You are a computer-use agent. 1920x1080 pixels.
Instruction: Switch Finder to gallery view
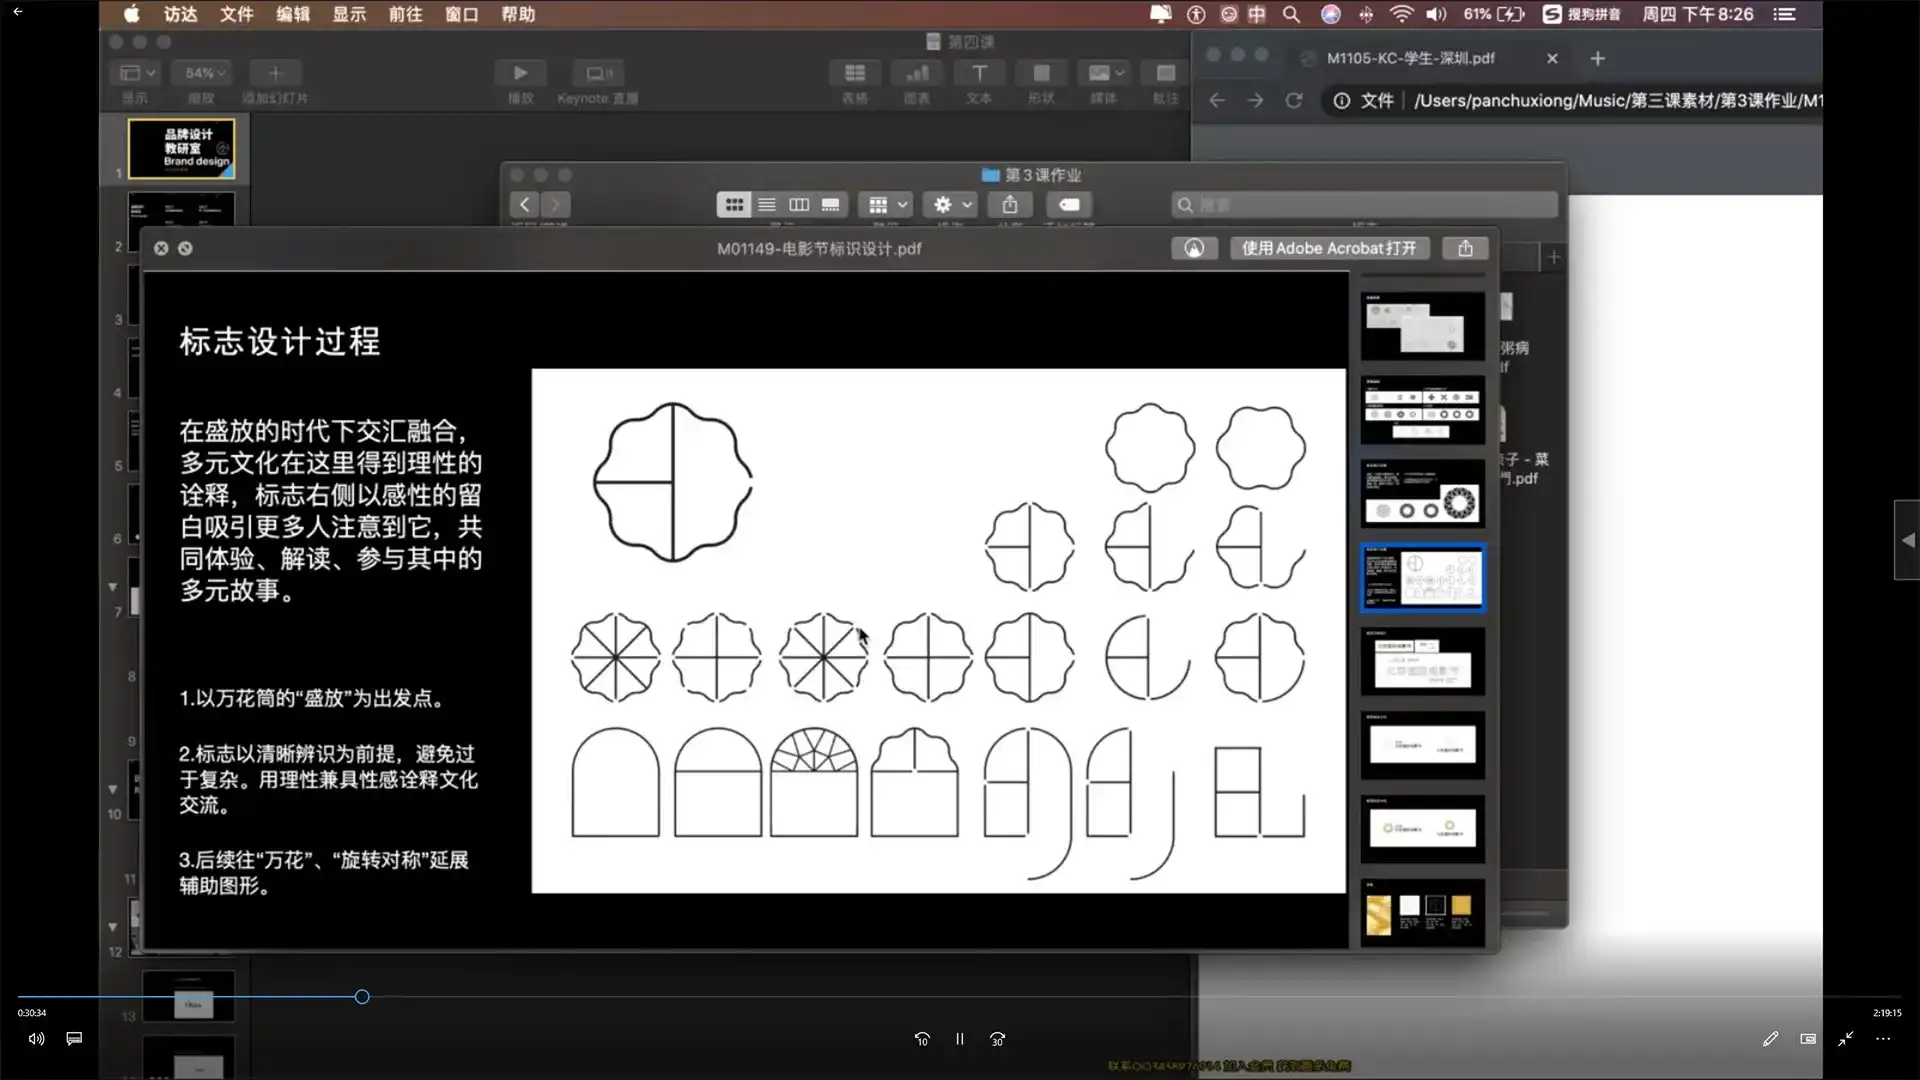pos(830,204)
